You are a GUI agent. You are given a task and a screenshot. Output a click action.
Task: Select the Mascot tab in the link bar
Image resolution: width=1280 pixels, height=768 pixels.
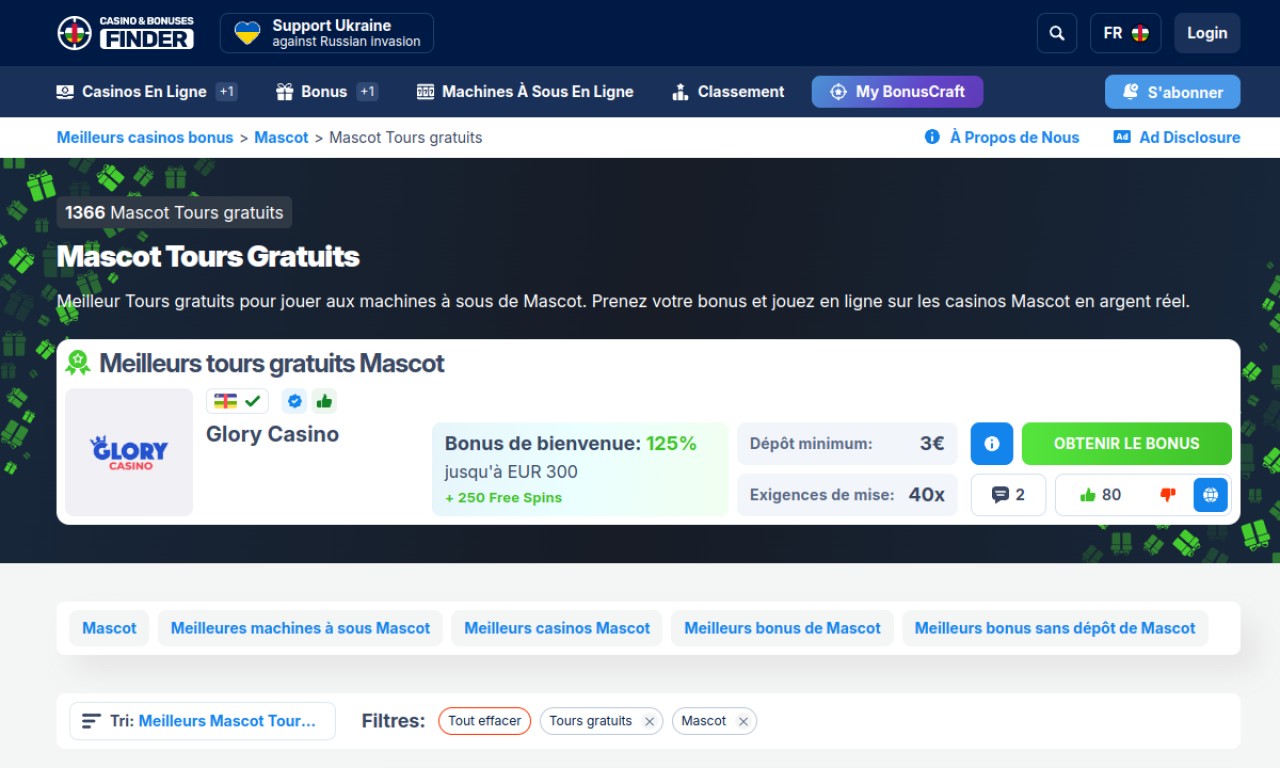[x=109, y=628]
